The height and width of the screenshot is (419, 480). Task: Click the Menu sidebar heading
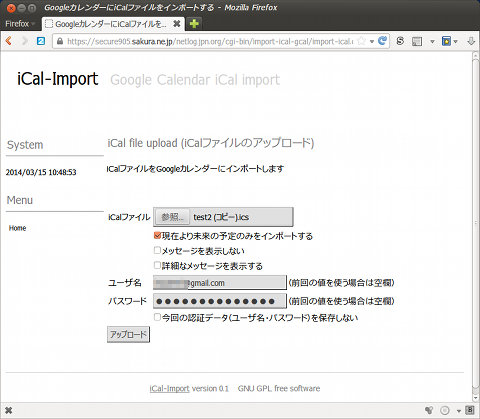pyautogui.click(x=20, y=200)
